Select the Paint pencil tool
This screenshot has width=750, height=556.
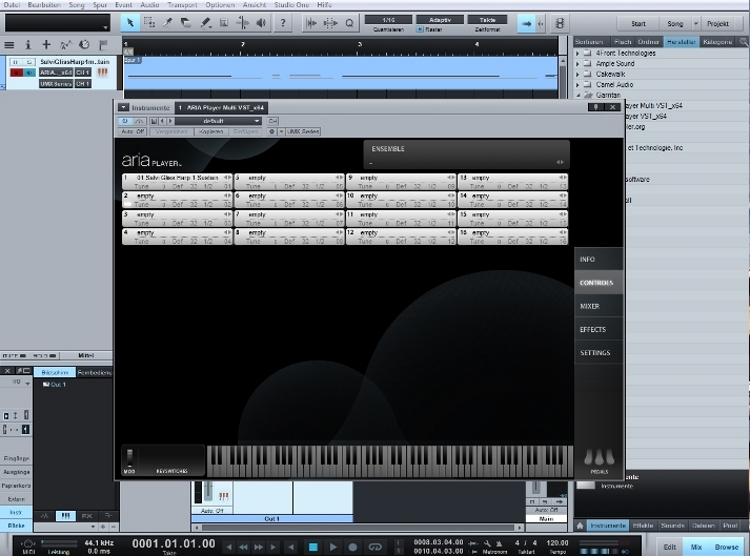pyautogui.click(x=206, y=22)
